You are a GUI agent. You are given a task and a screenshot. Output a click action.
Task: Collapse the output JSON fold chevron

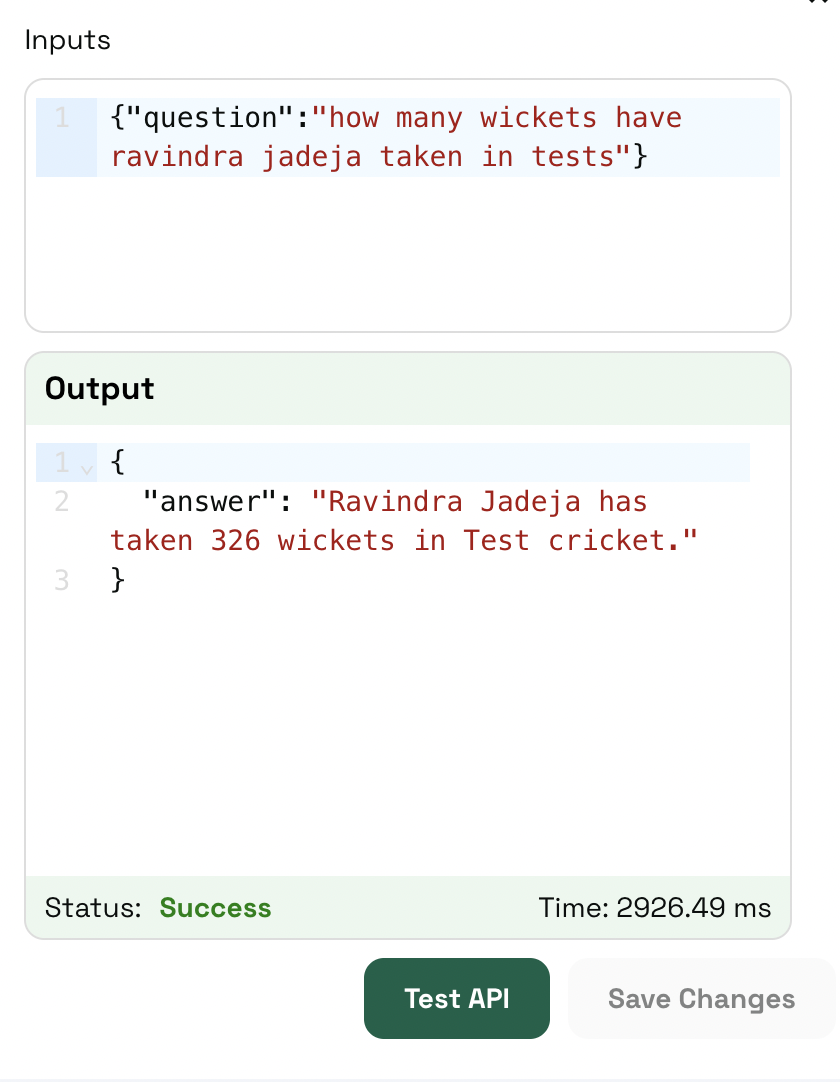(86, 467)
